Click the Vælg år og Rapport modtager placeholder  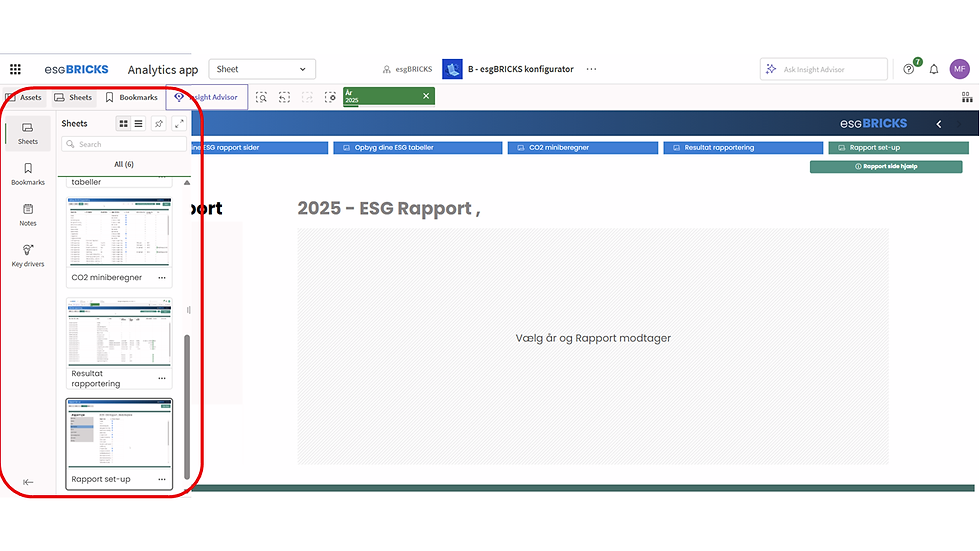tap(592, 338)
